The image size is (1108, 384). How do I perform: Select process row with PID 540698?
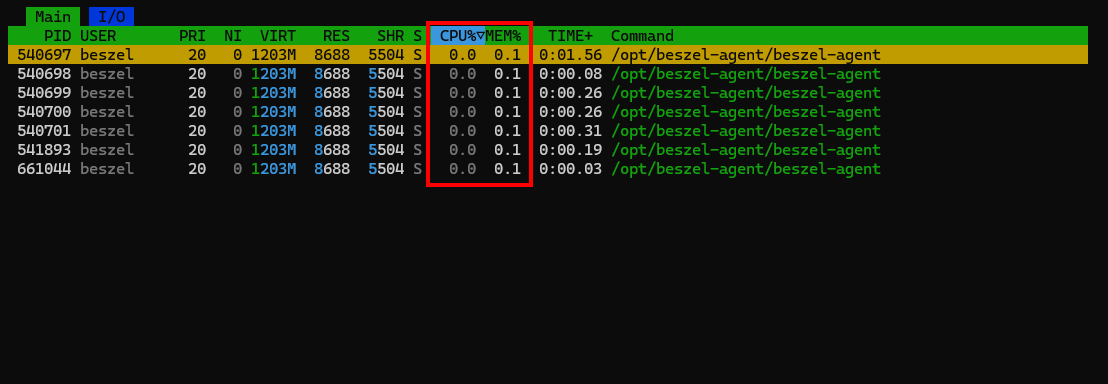(548, 74)
